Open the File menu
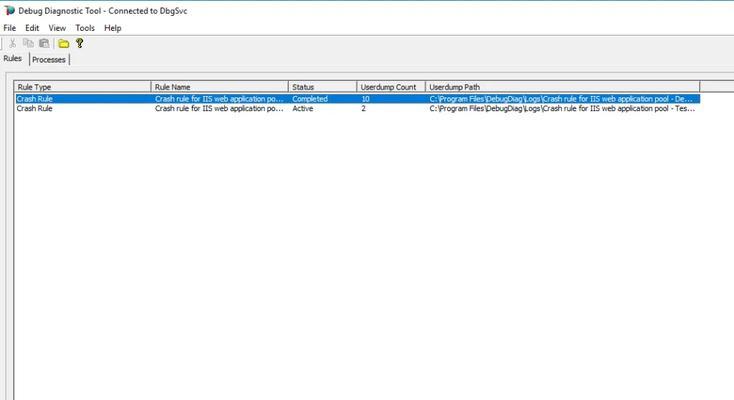 coord(9,28)
